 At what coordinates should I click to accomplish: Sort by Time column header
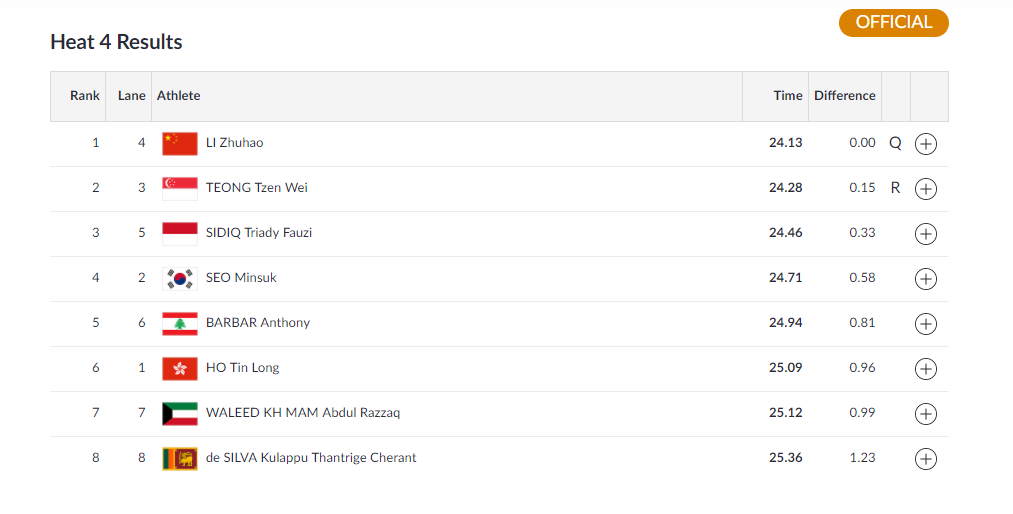click(x=788, y=96)
